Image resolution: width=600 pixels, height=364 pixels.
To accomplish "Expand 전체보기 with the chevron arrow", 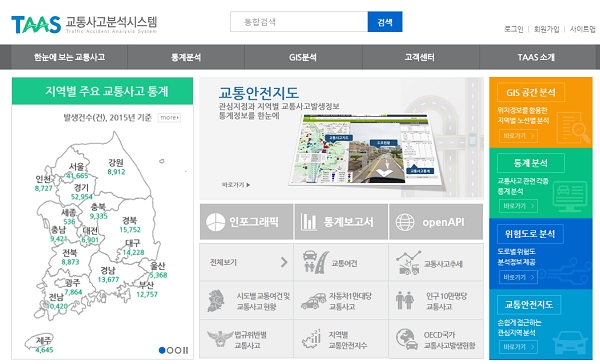I will coord(284,262).
